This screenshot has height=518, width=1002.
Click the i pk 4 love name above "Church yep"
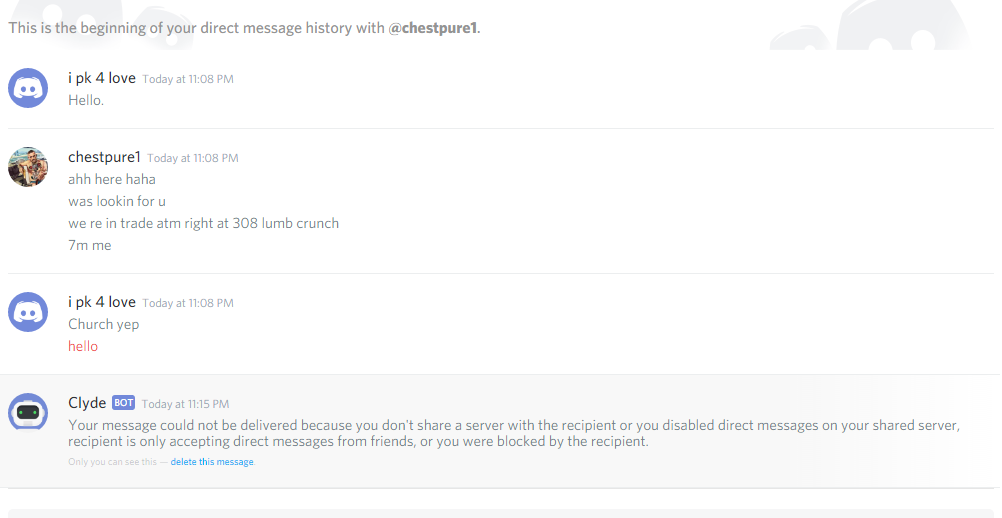pos(101,302)
